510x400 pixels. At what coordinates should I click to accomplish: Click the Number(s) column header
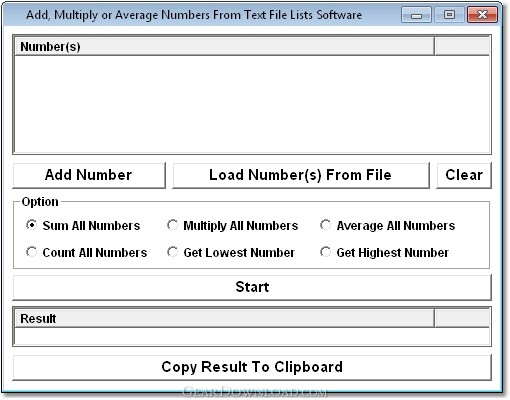tap(224, 46)
